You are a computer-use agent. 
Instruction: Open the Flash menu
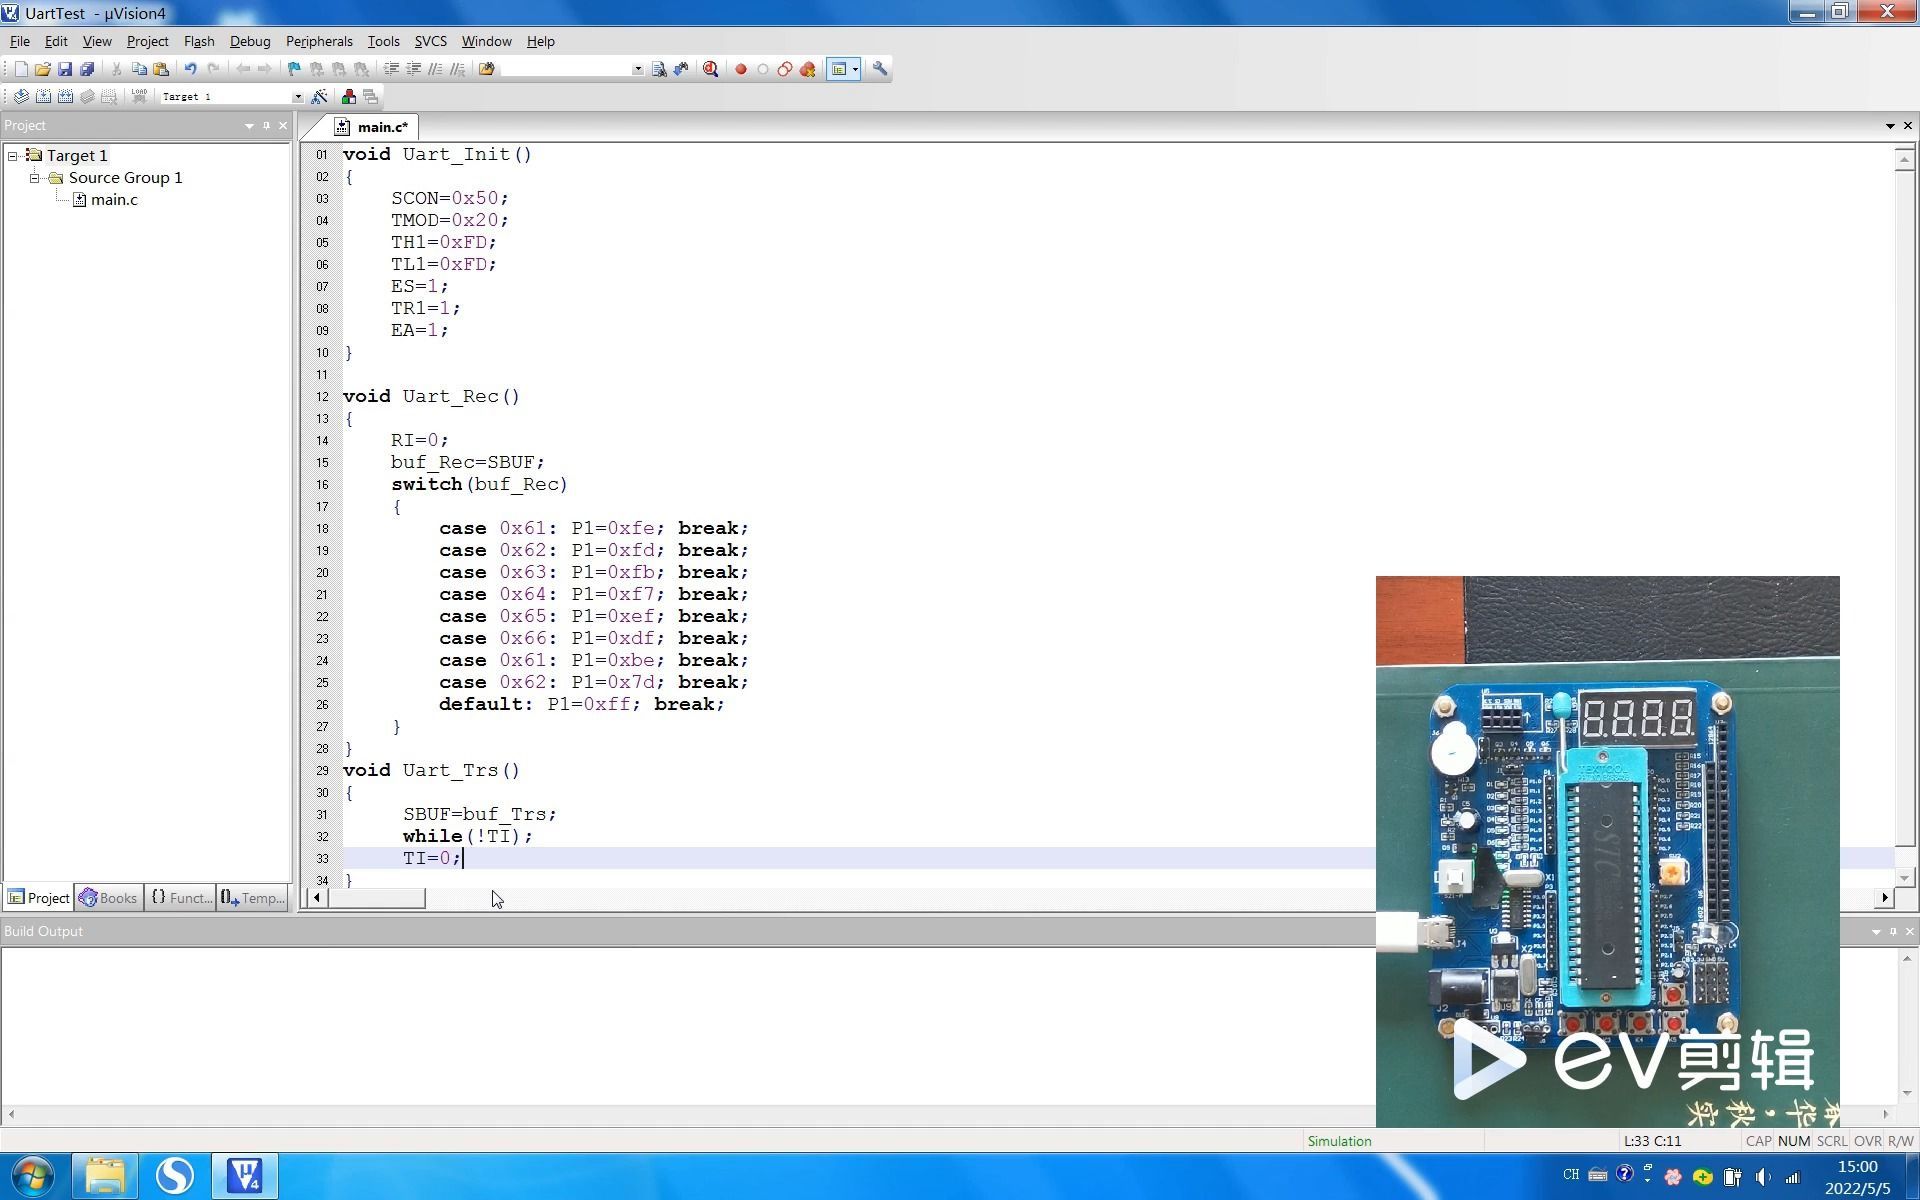click(199, 40)
